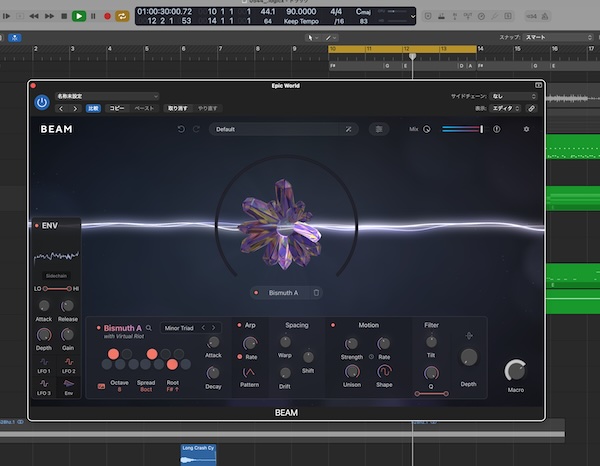Click the Pause button in transport

point(93,16)
